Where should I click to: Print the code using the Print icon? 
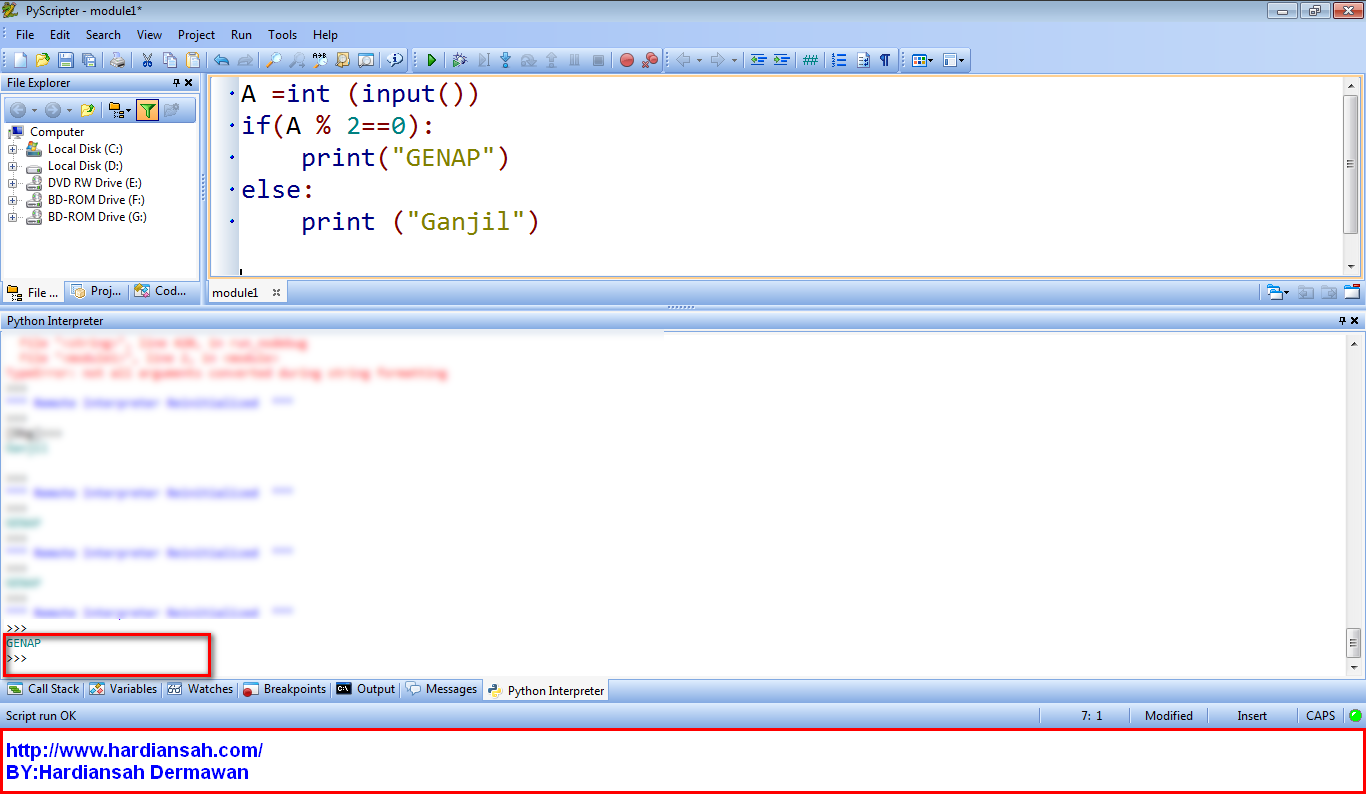point(117,60)
